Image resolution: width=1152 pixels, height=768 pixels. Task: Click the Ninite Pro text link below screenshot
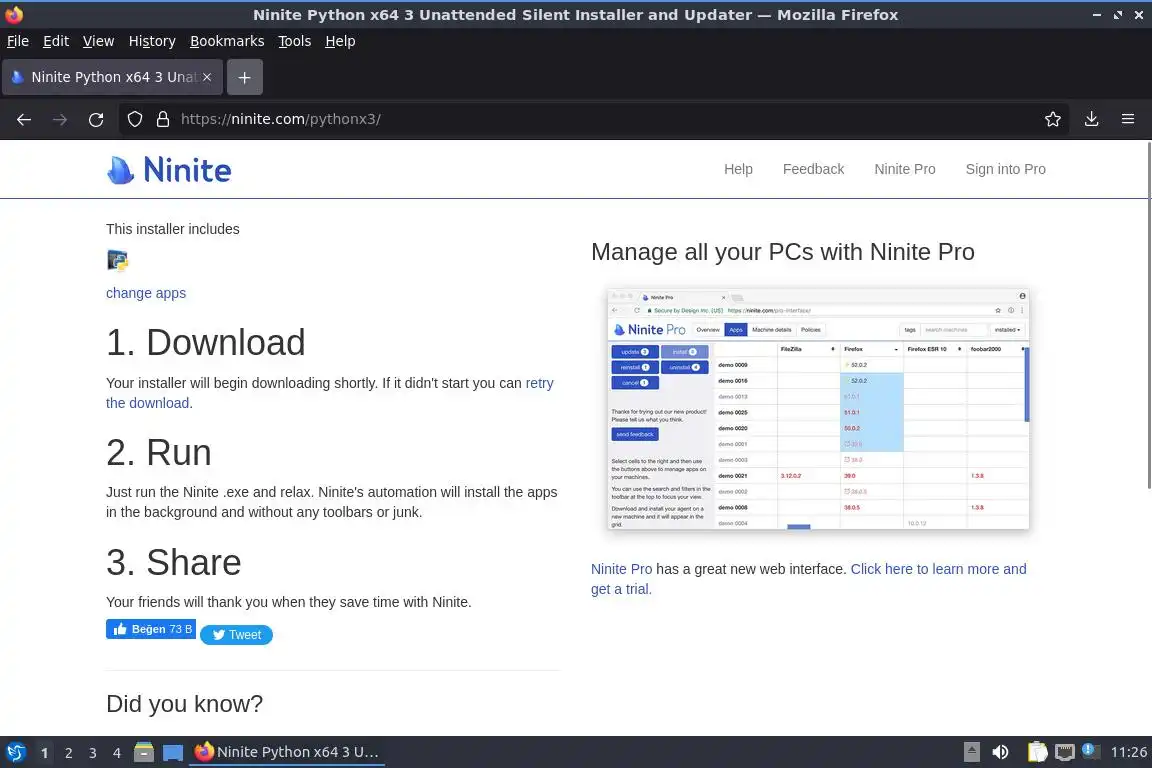(x=622, y=569)
